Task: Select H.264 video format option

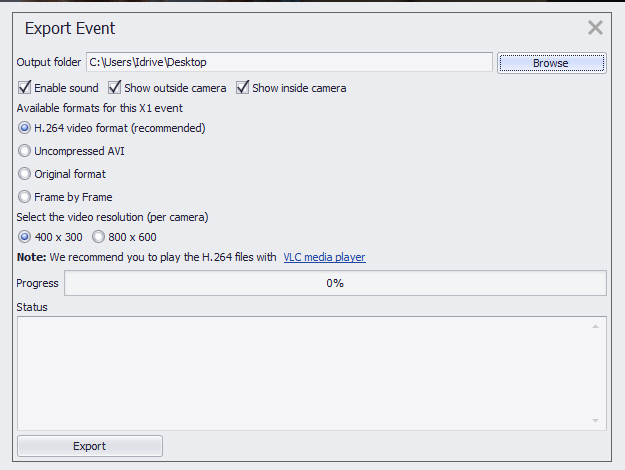Action: [x=25, y=128]
